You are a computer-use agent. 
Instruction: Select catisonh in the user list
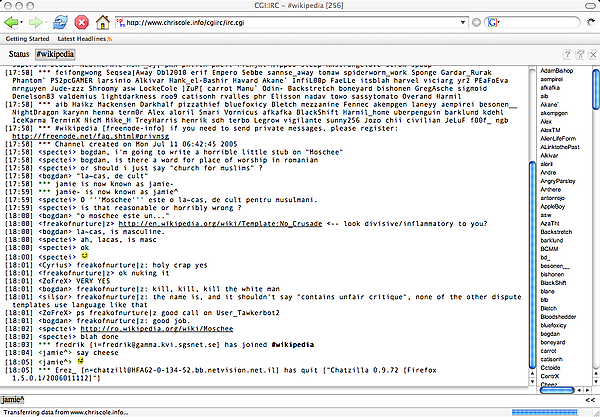[x=551, y=359]
